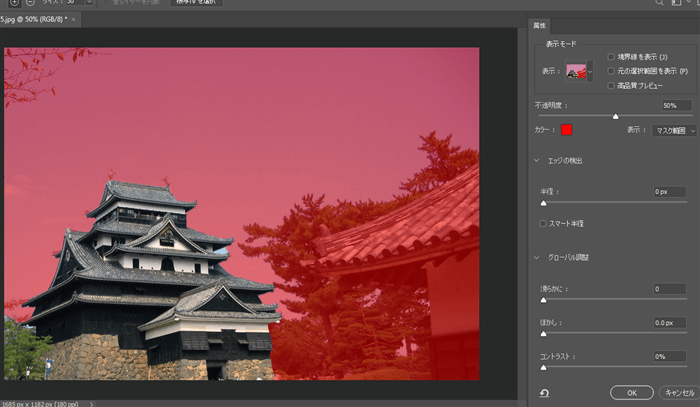This screenshot has width=700, height=407.
Task: Close the 5.jpg document tab
Action: click(x=74, y=19)
